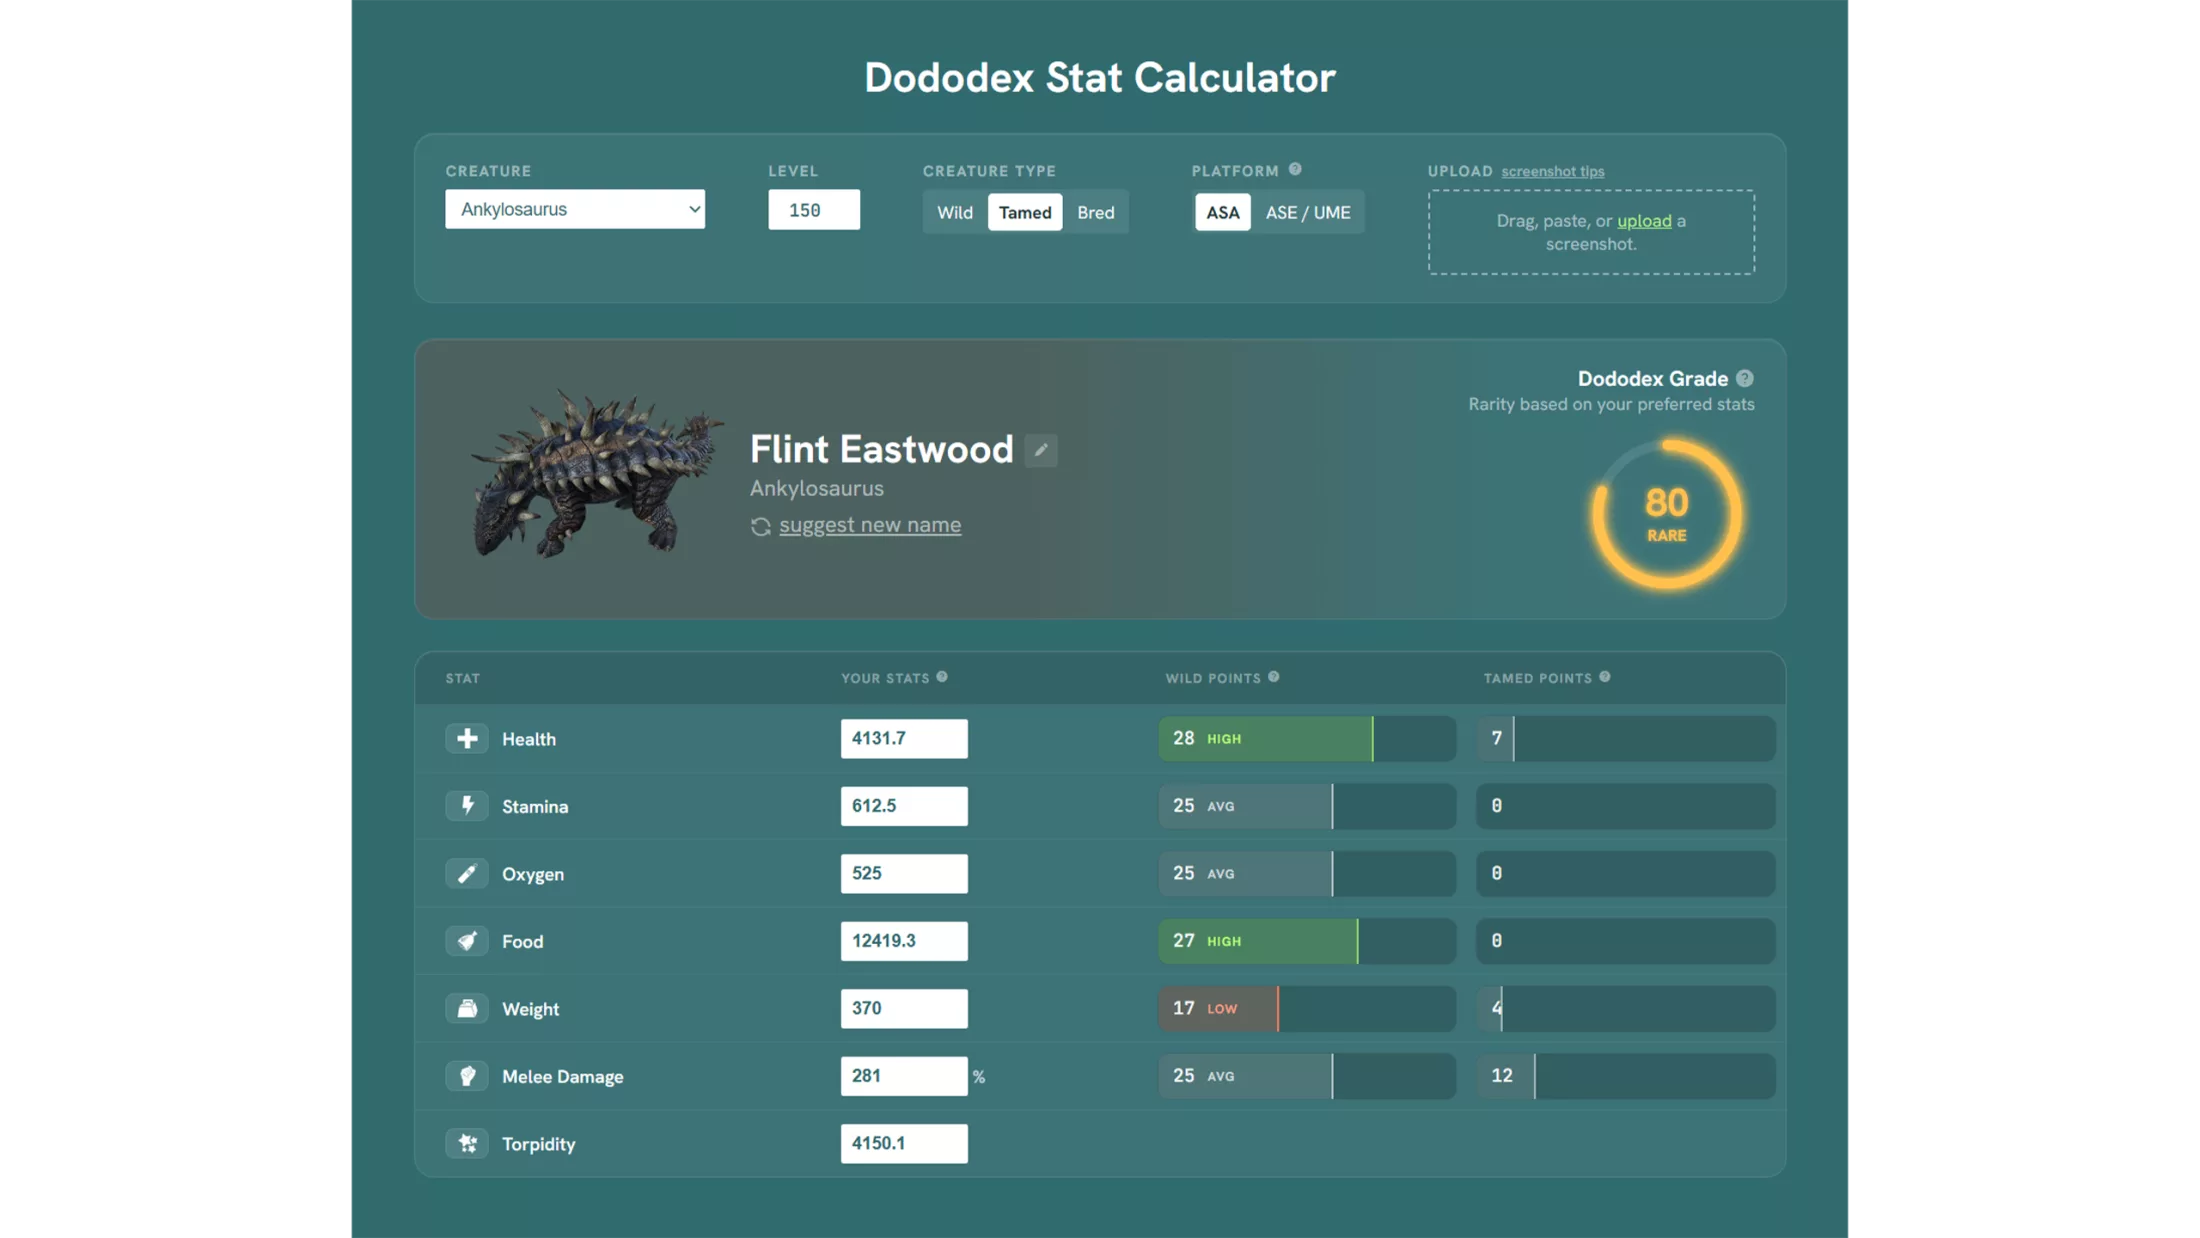Click the Stamina wild points bar
This screenshot has height=1238, width=2200.
[1307, 806]
